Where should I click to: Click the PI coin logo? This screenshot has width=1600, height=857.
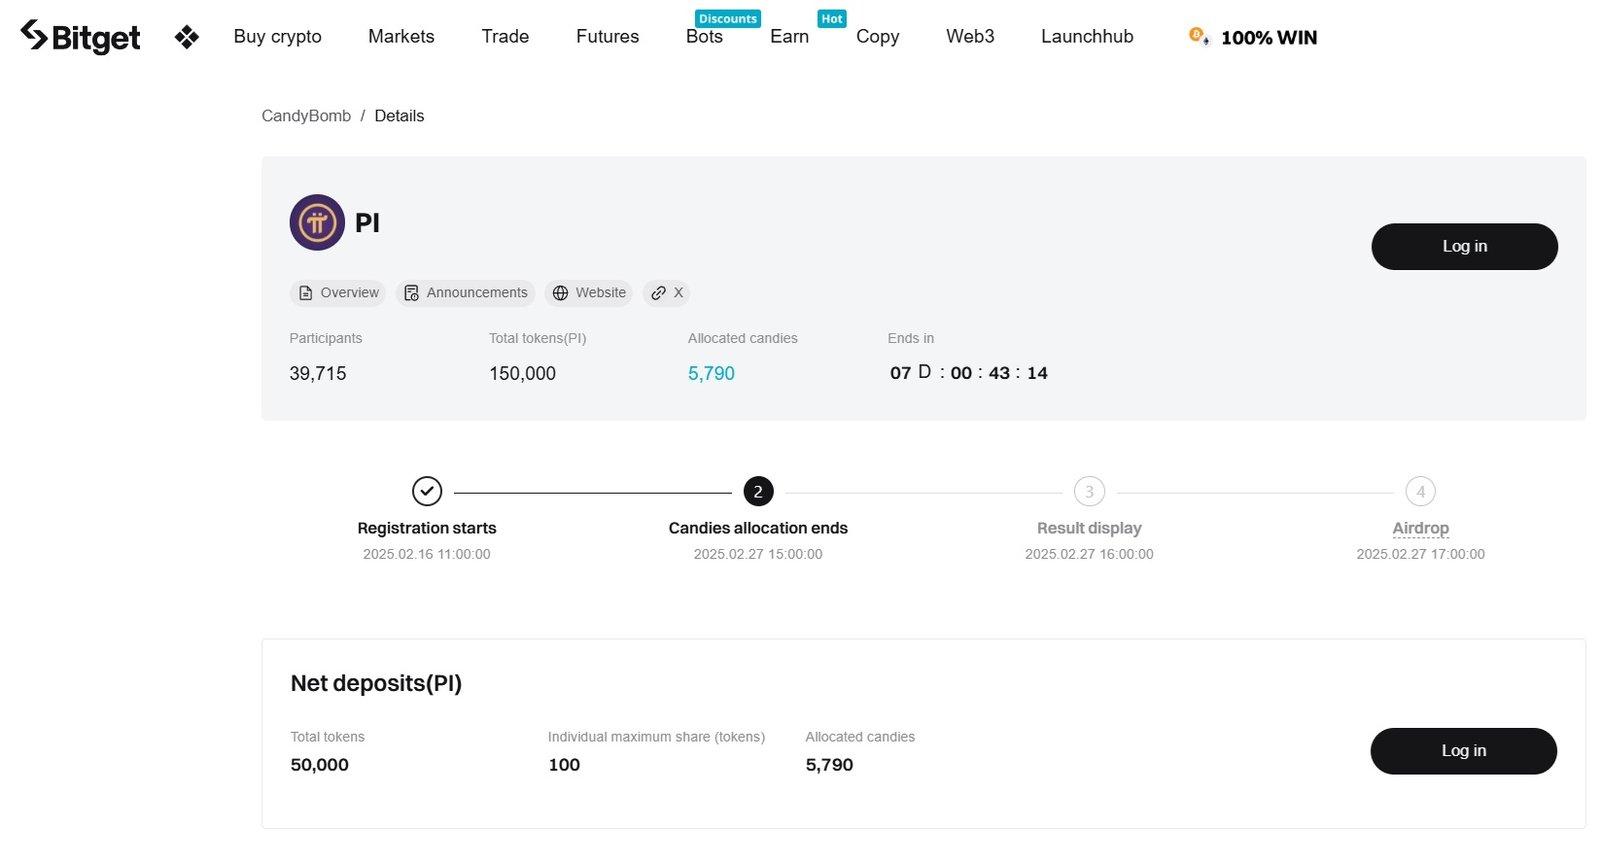click(317, 222)
